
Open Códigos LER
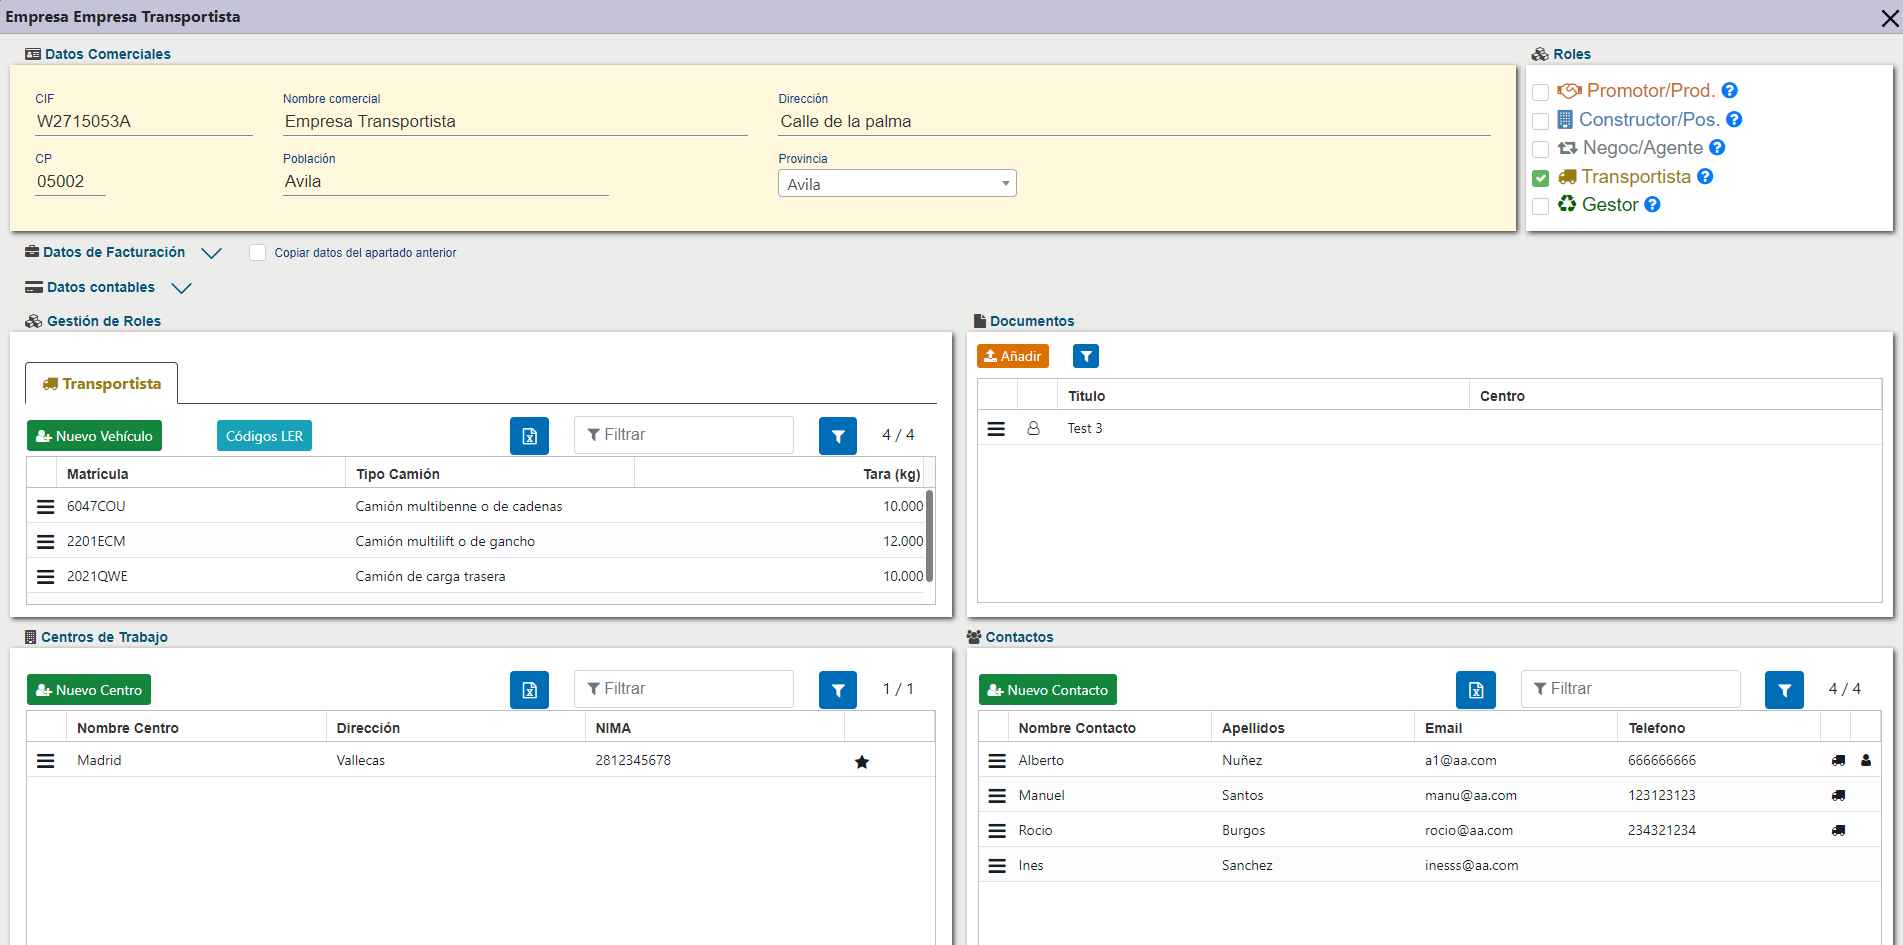pos(264,436)
